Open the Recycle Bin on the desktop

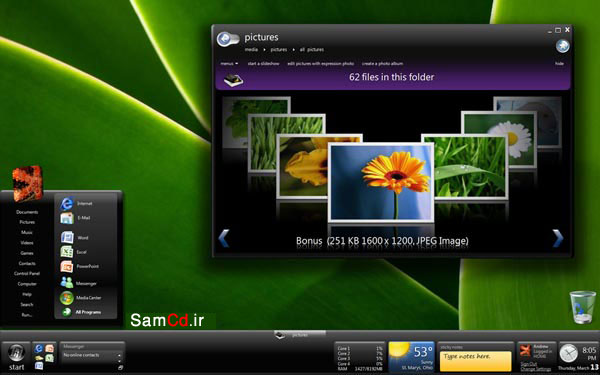(x=582, y=307)
